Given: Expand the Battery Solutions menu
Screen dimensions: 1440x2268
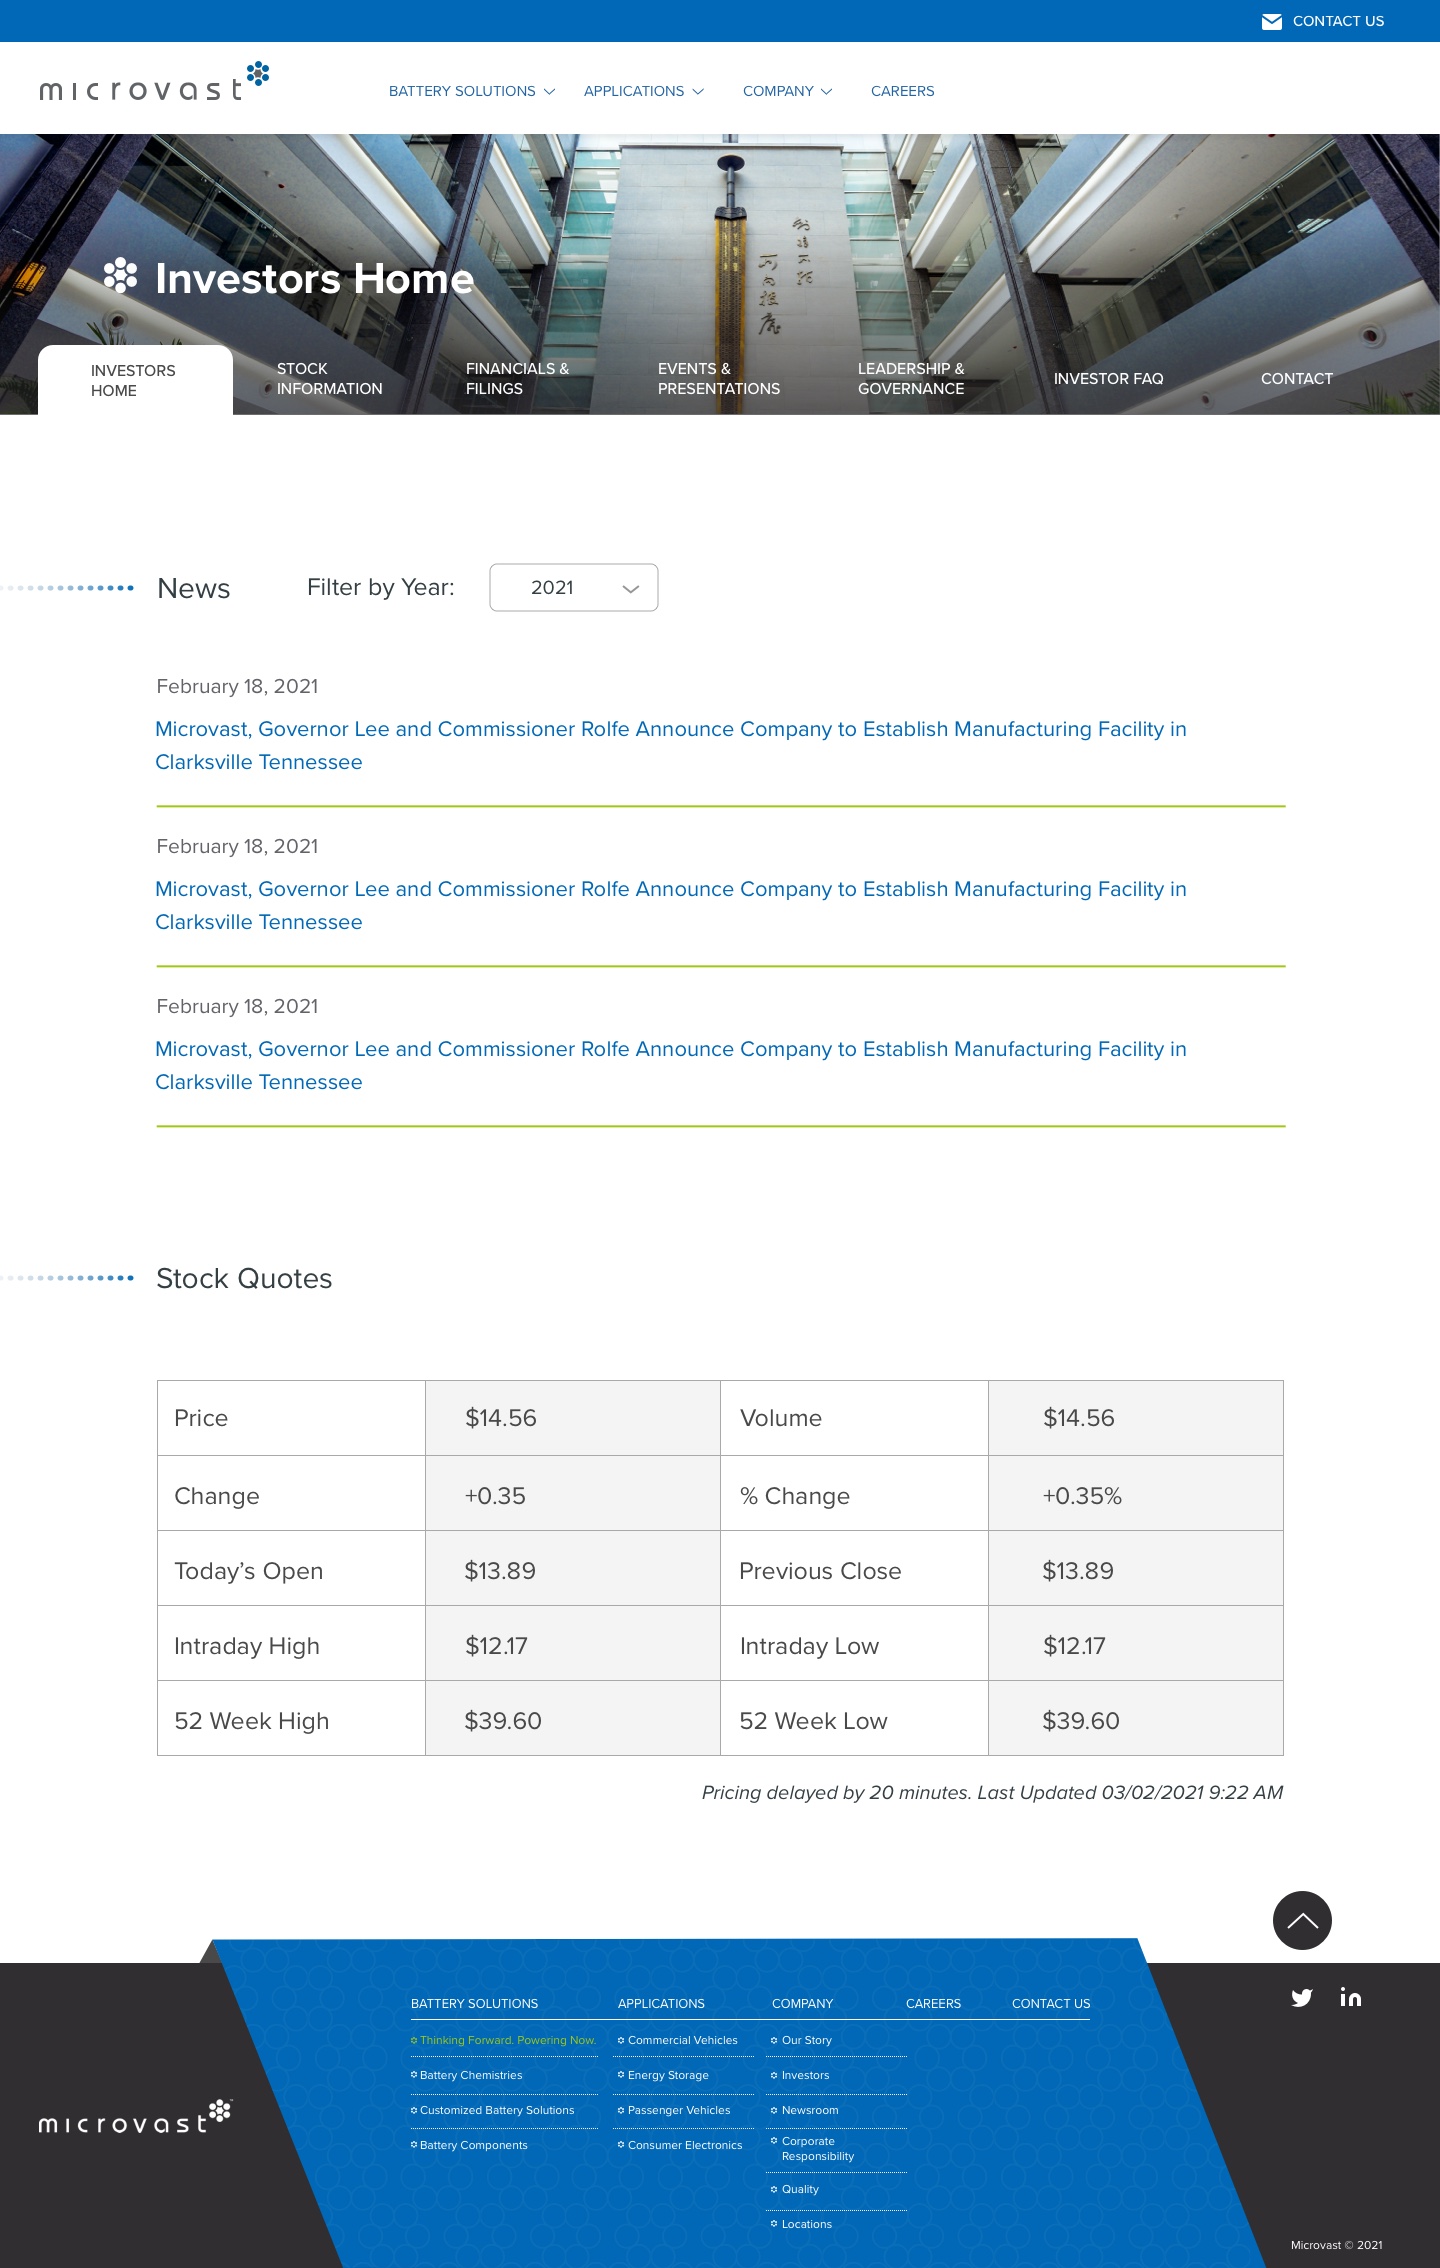Looking at the screenshot, I should [471, 91].
